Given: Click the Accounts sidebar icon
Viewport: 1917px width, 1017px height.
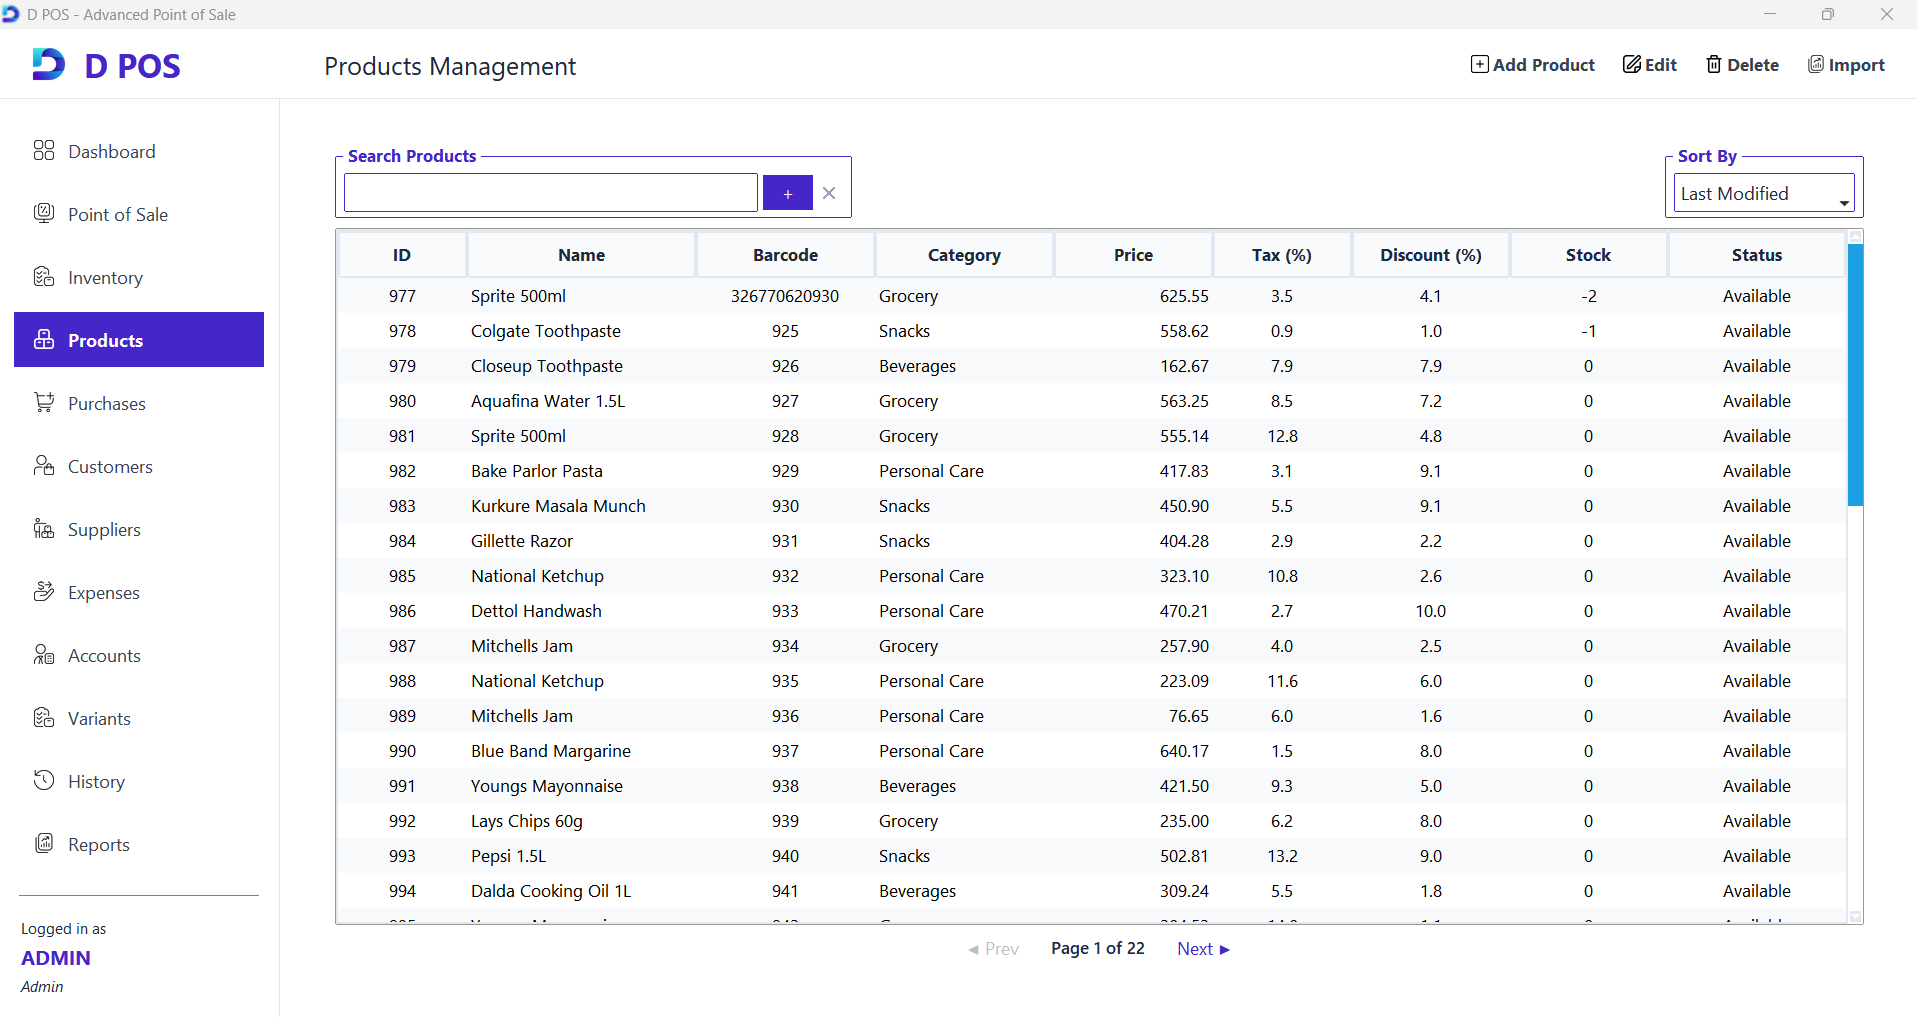Looking at the screenshot, I should point(44,655).
